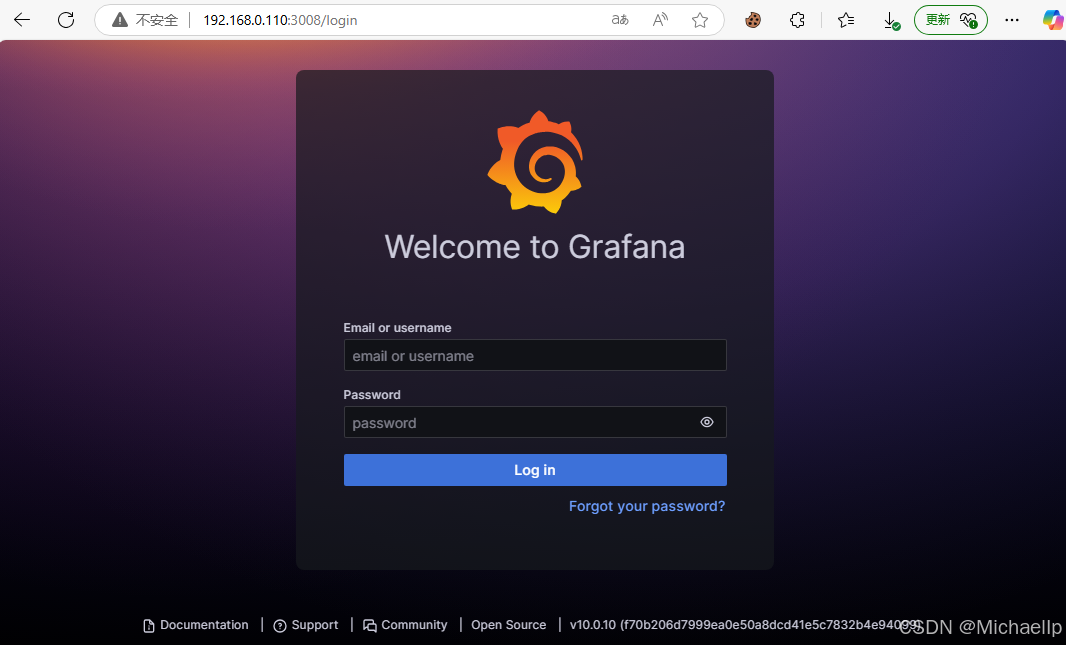This screenshot has width=1066, height=645.
Task: Open the Community footer link
Action: click(405, 625)
